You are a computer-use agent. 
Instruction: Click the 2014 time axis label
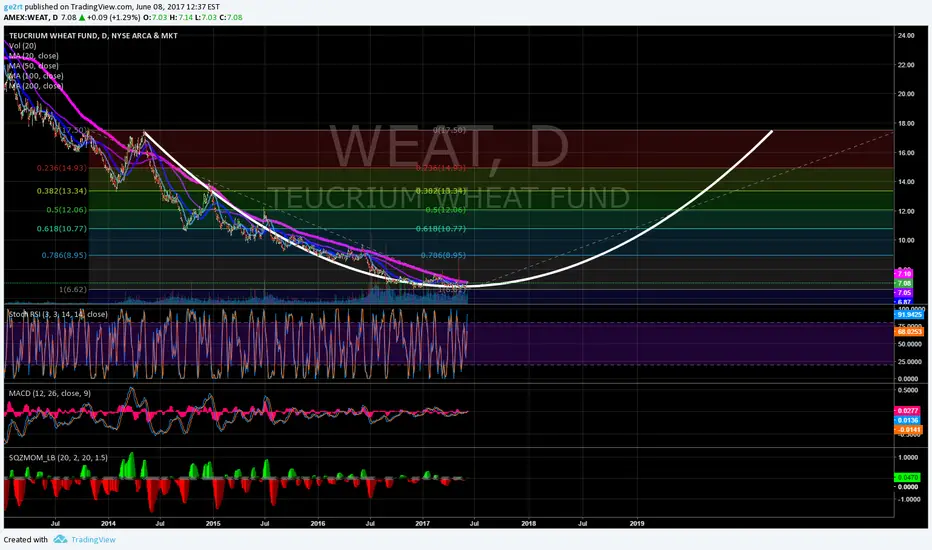tap(108, 524)
